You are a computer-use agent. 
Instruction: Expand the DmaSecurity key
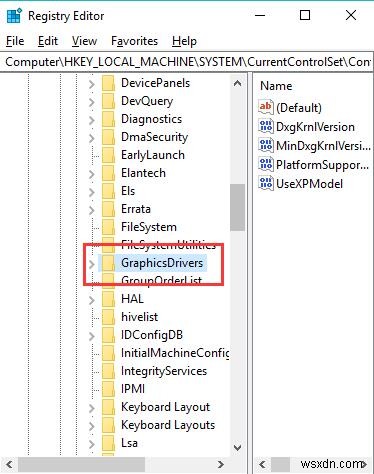[x=92, y=138]
